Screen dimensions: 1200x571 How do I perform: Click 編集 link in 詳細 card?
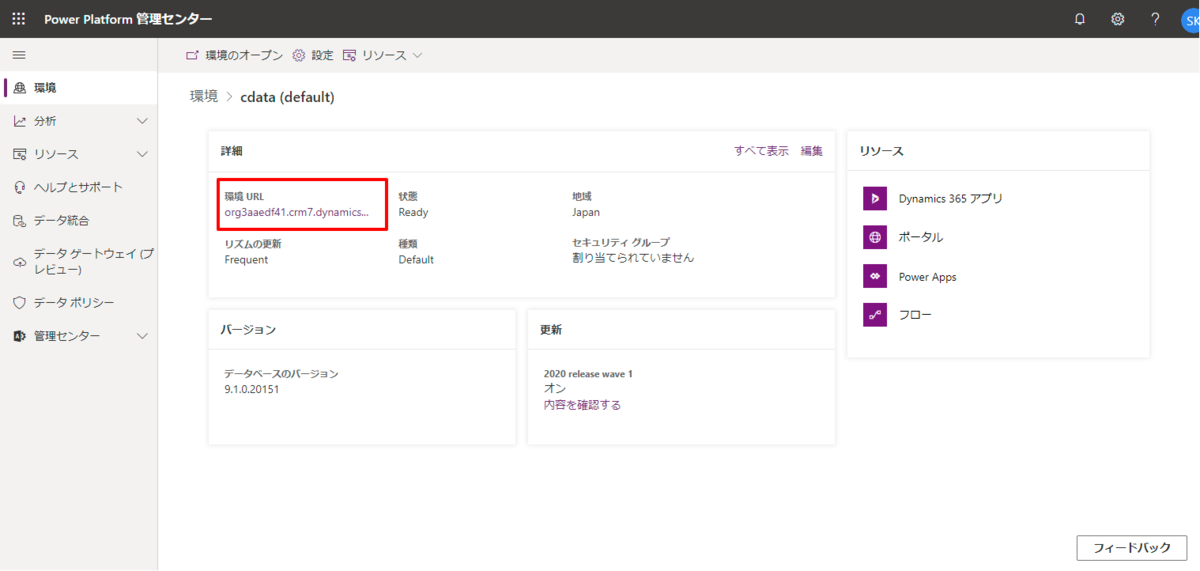pos(812,151)
